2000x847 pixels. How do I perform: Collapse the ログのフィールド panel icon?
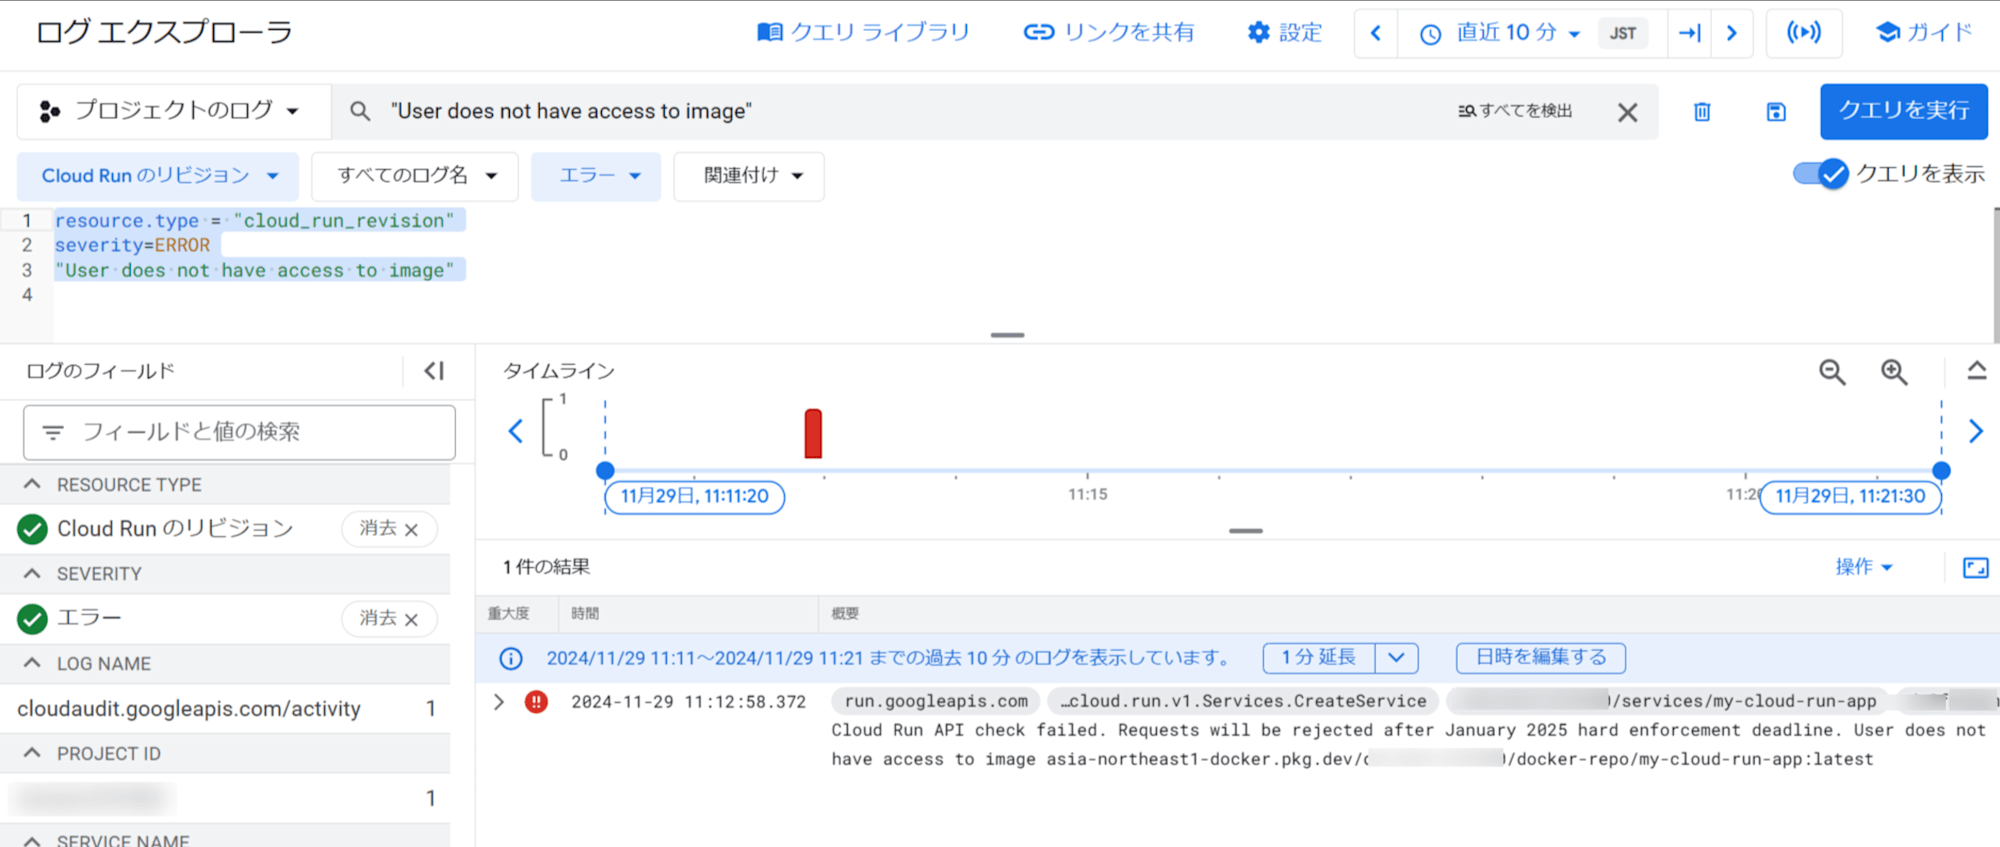[434, 371]
